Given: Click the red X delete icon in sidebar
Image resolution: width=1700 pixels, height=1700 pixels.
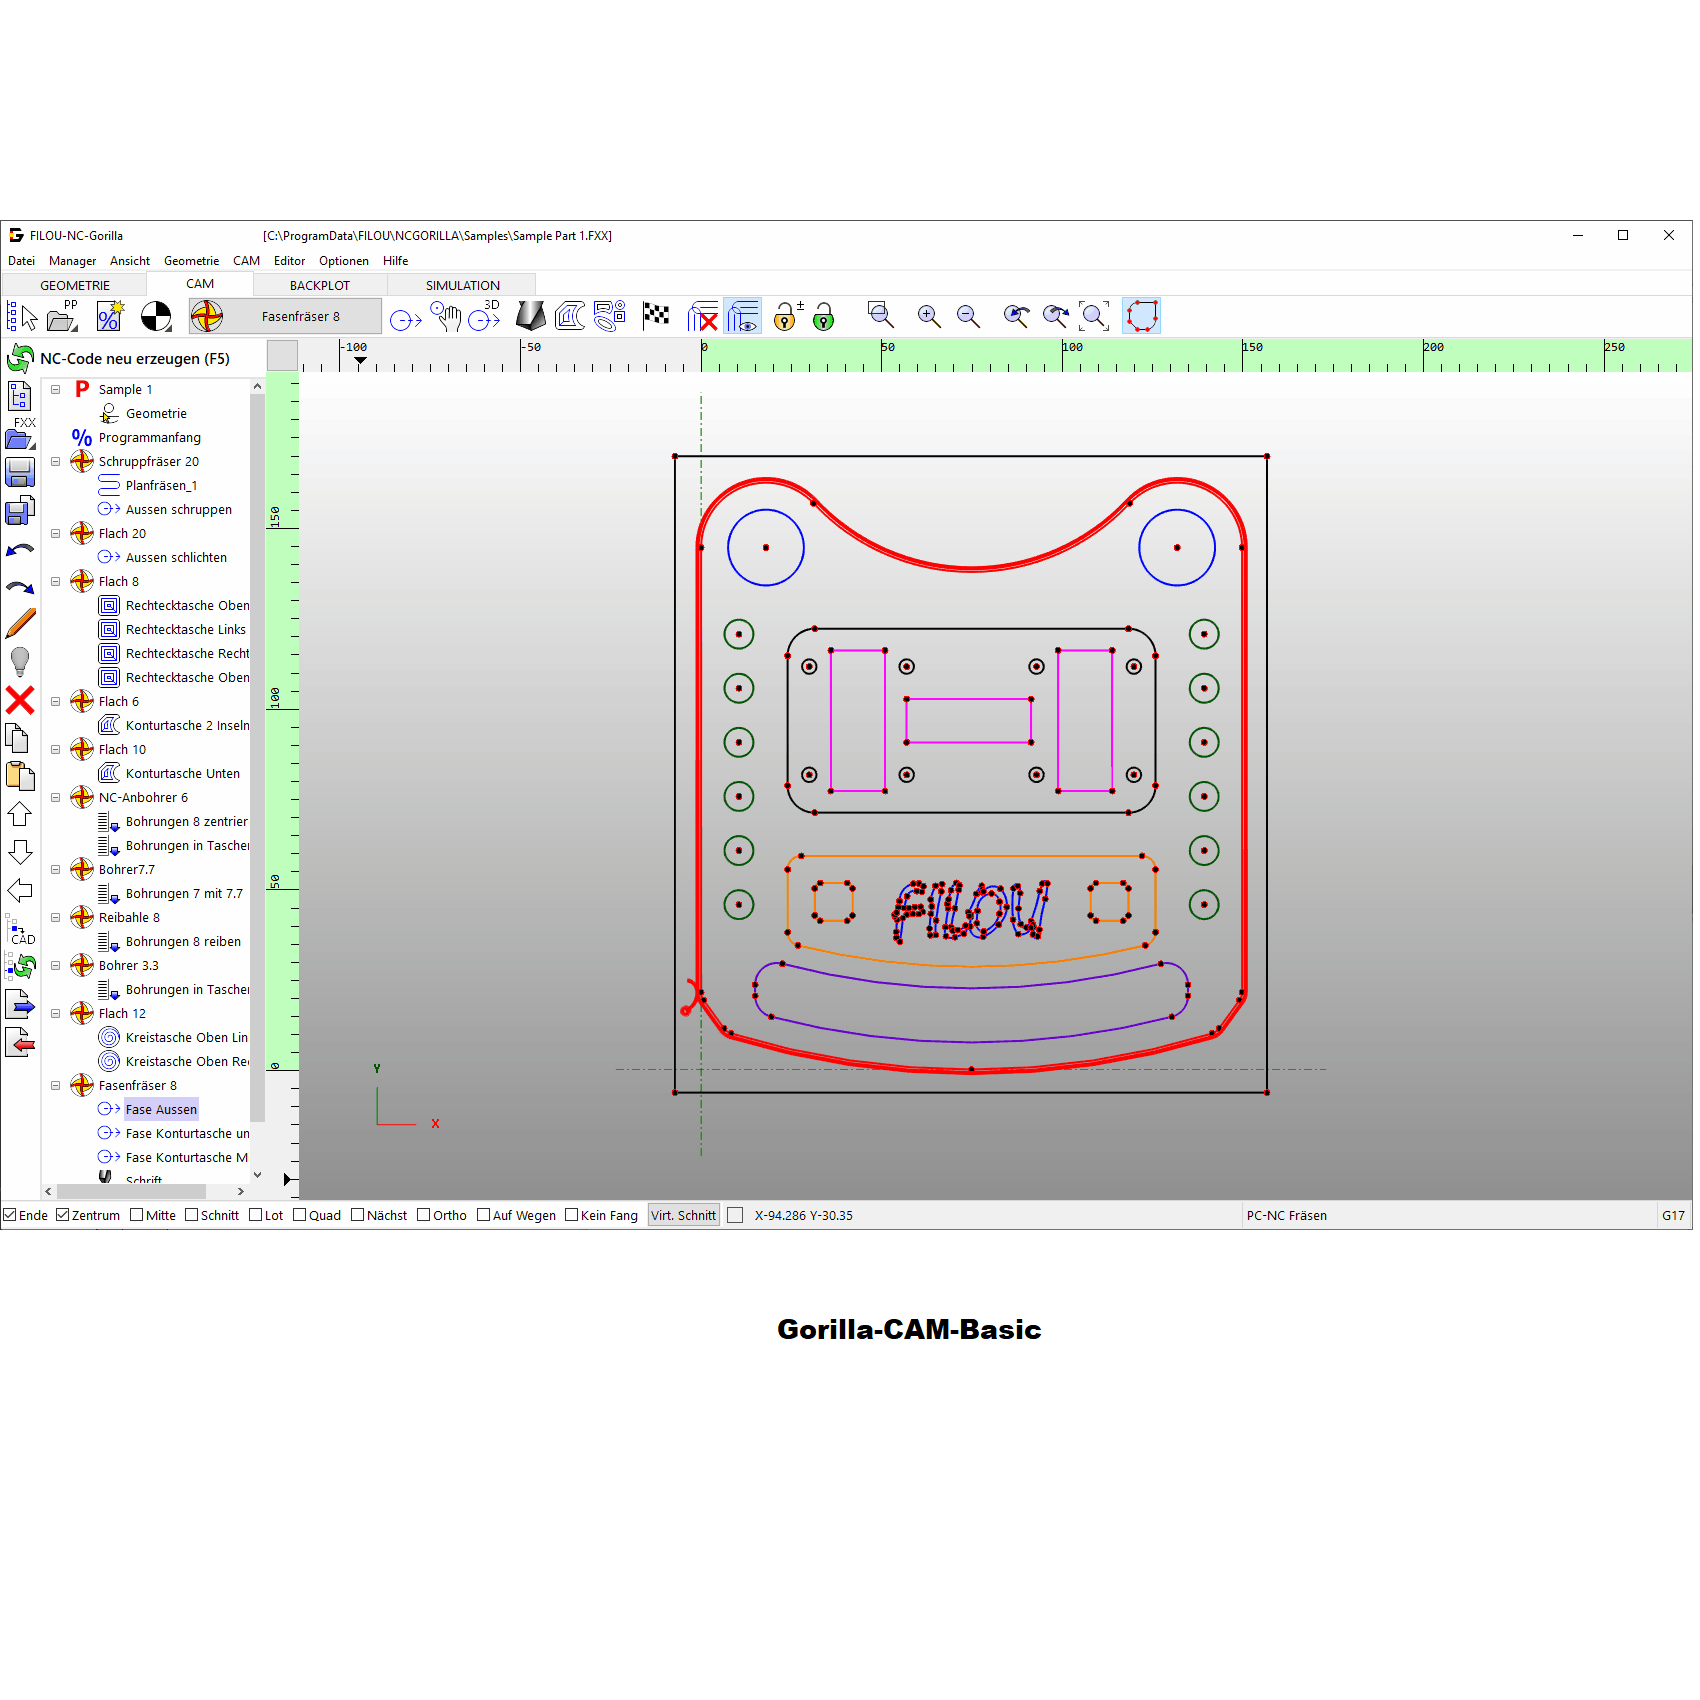Looking at the screenshot, I should [x=20, y=700].
